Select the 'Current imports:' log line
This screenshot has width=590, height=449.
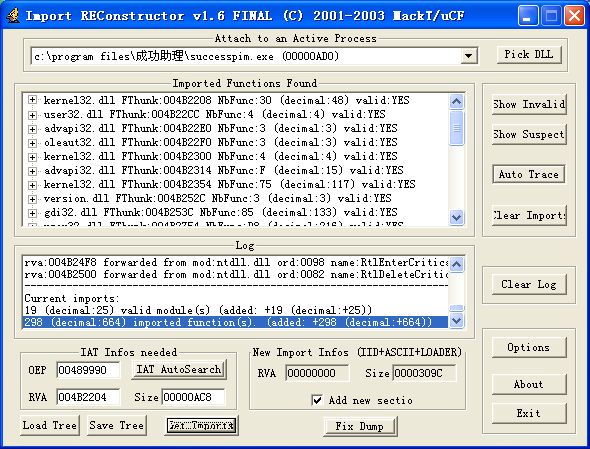(x=71, y=298)
